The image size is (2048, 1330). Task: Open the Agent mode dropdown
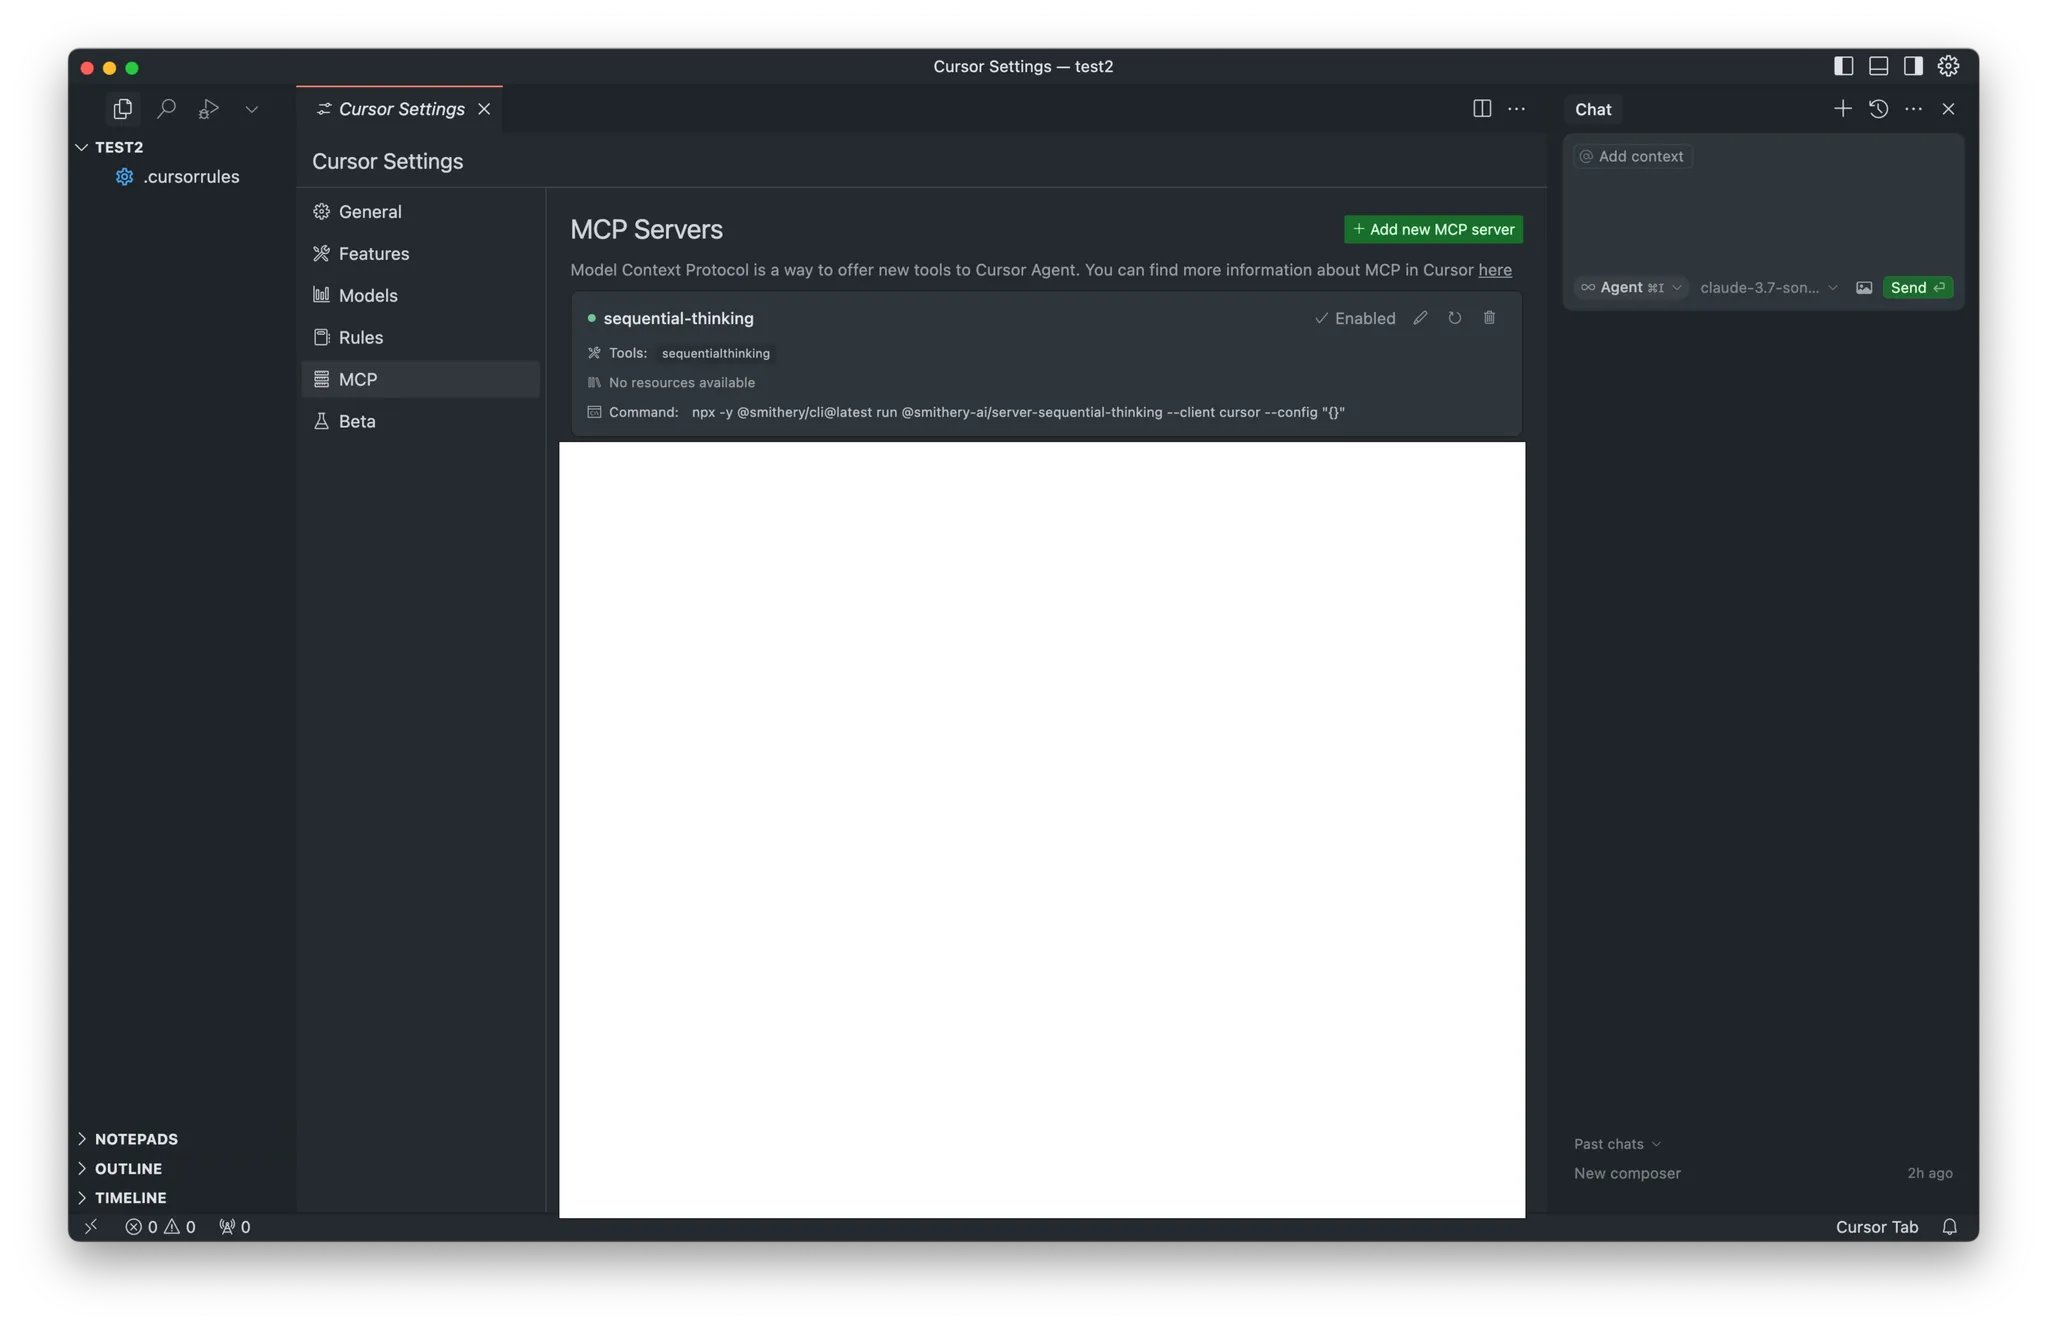pyautogui.click(x=1632, y=288)
